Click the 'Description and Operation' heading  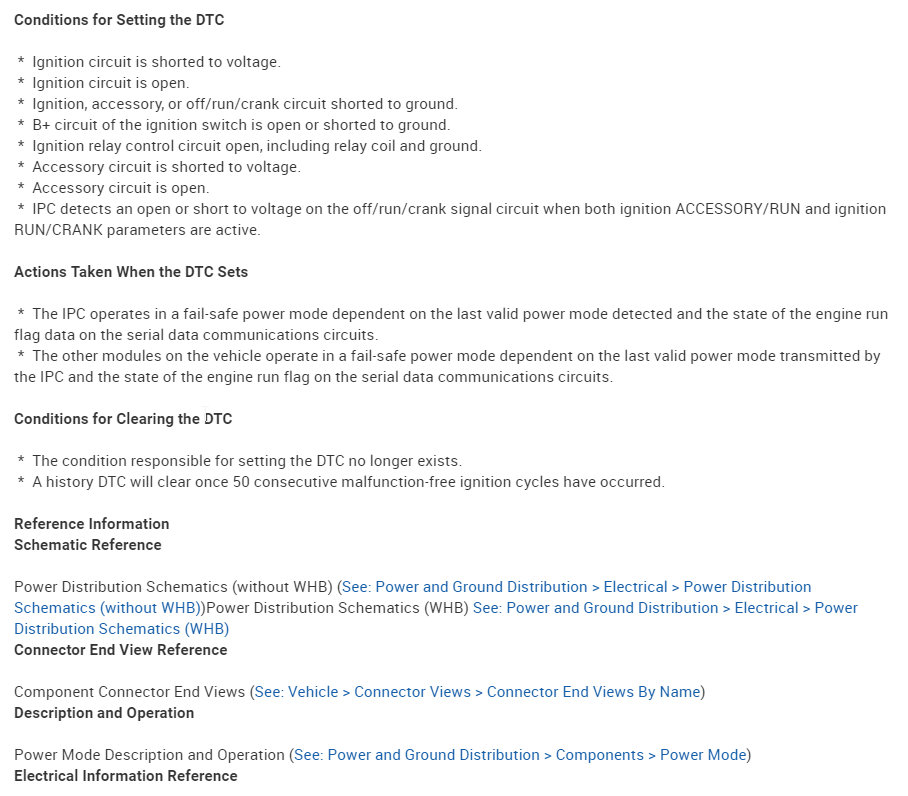[x=104, y=713]
